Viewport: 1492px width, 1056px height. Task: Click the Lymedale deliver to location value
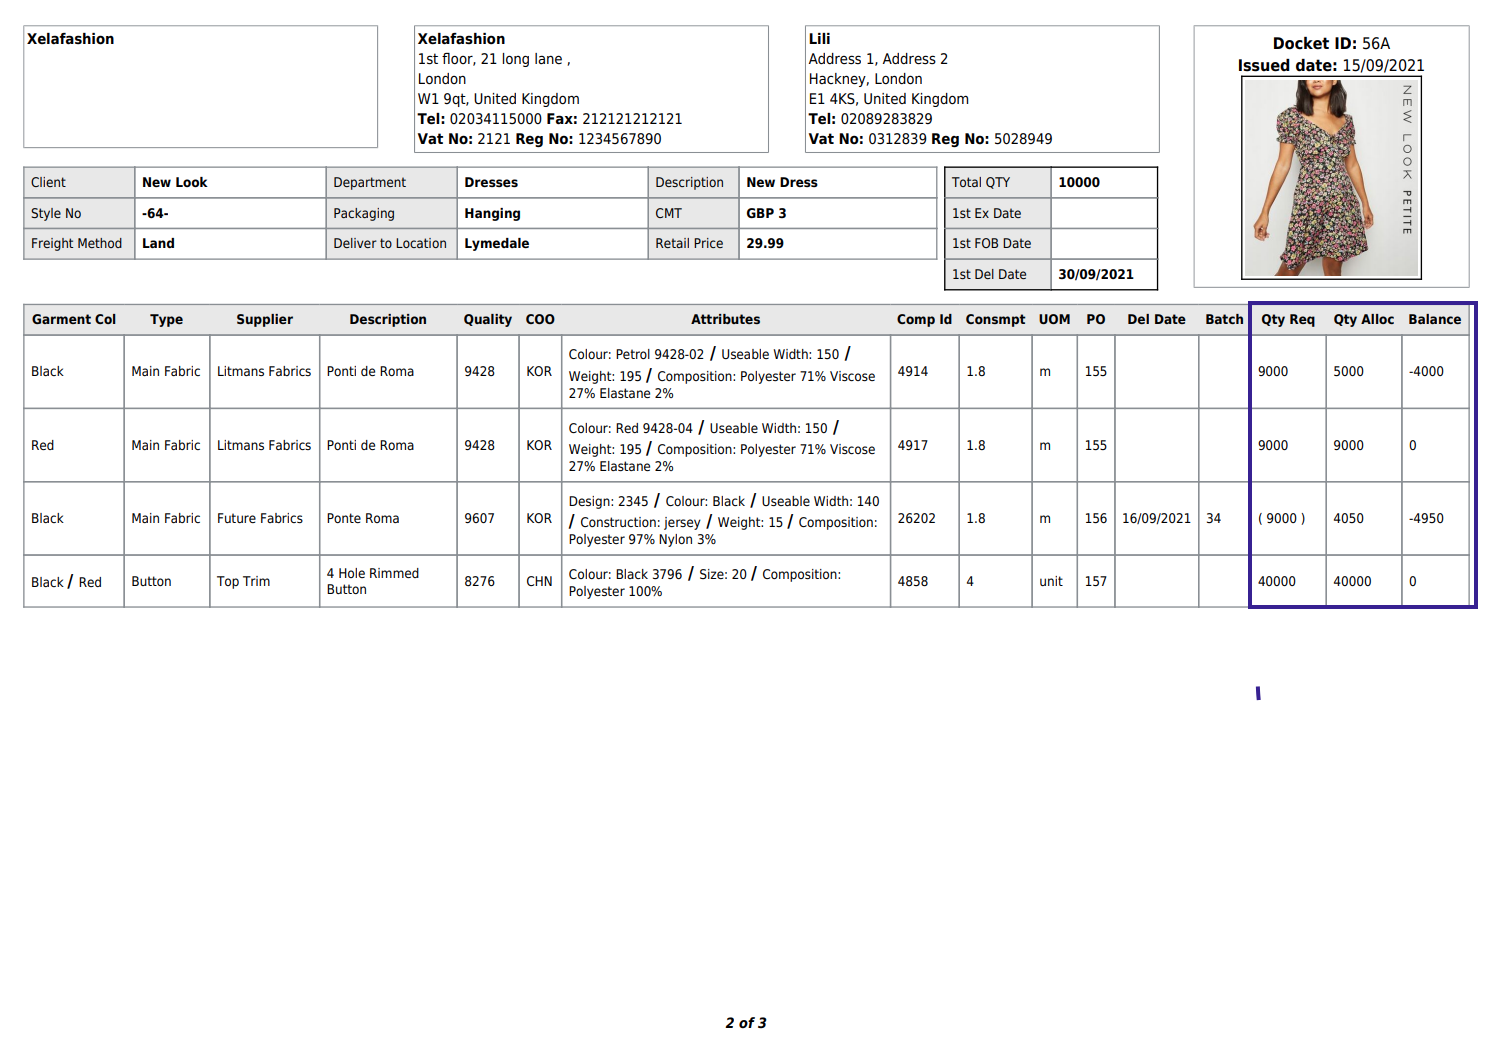click(496, 244)
